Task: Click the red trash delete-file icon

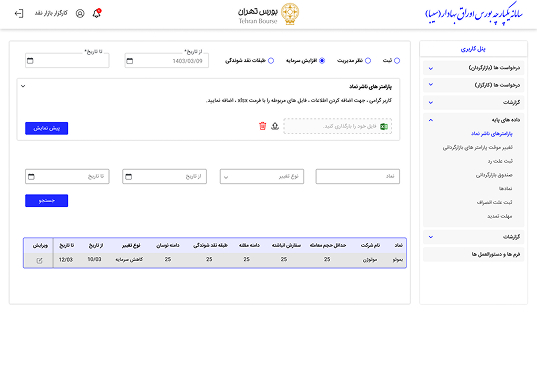Action: coord(262,126)
